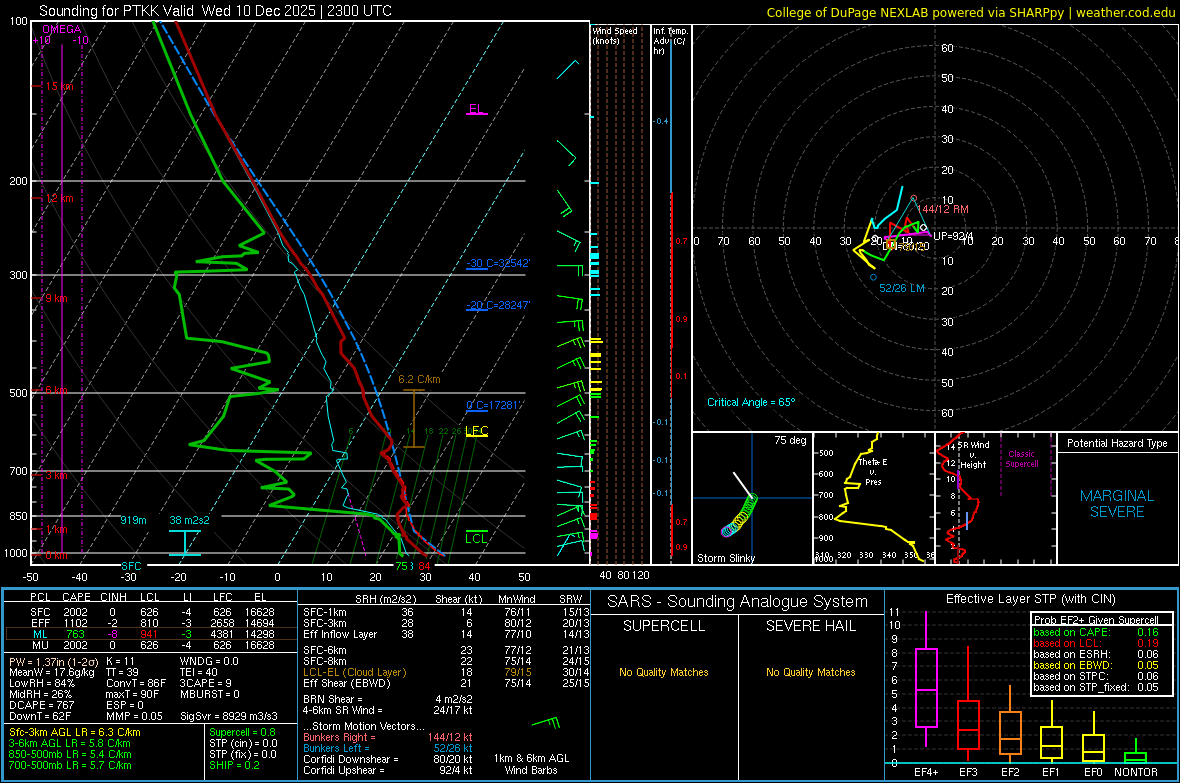Select the 'Eff Shear (EBWD)' row label

347,684
